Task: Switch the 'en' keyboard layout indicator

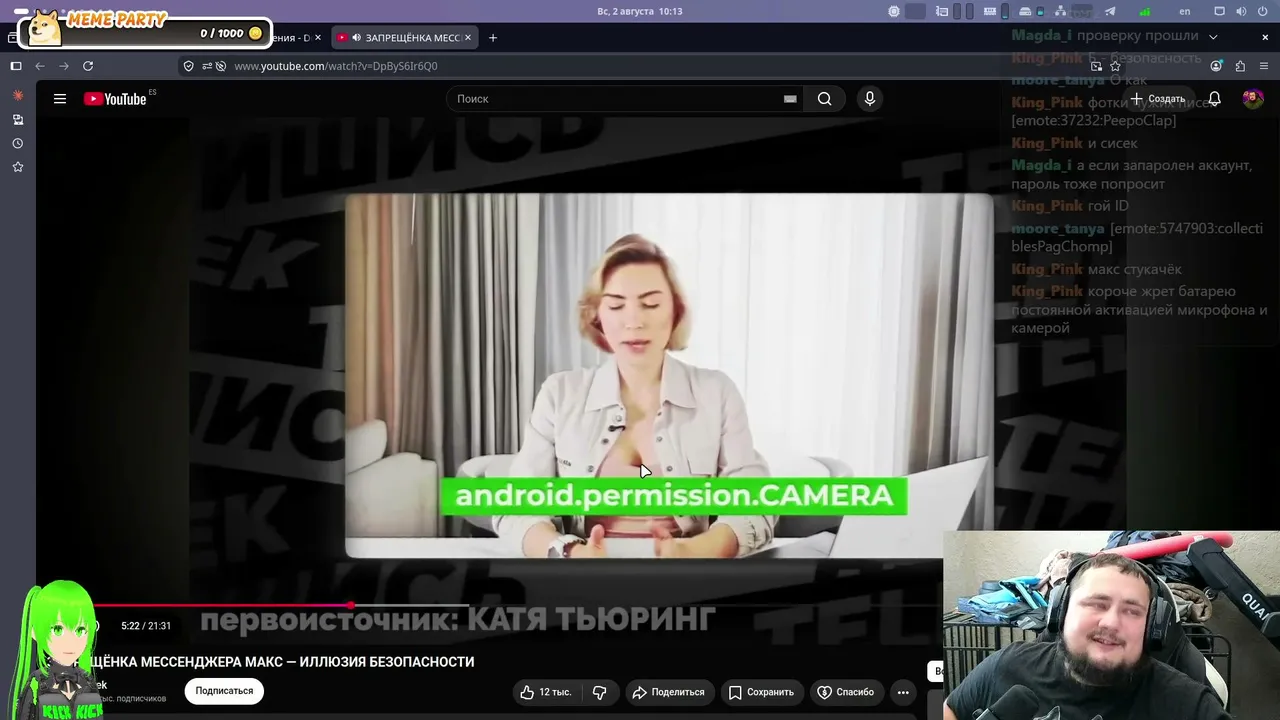Action: pyautogui.click(x=1185, y=11)
